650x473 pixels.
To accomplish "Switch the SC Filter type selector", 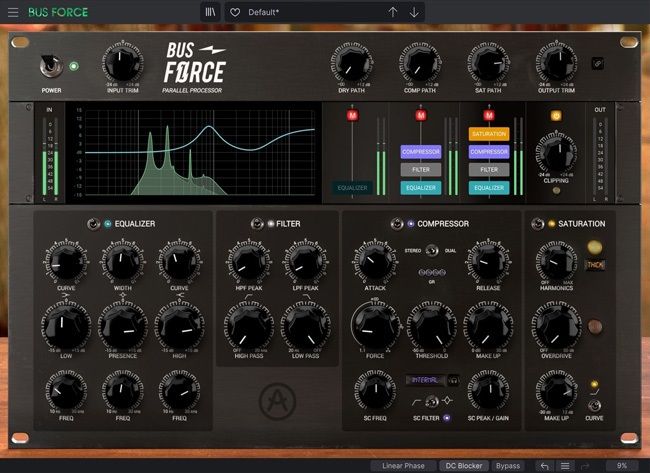I will [x=432, y=401].
